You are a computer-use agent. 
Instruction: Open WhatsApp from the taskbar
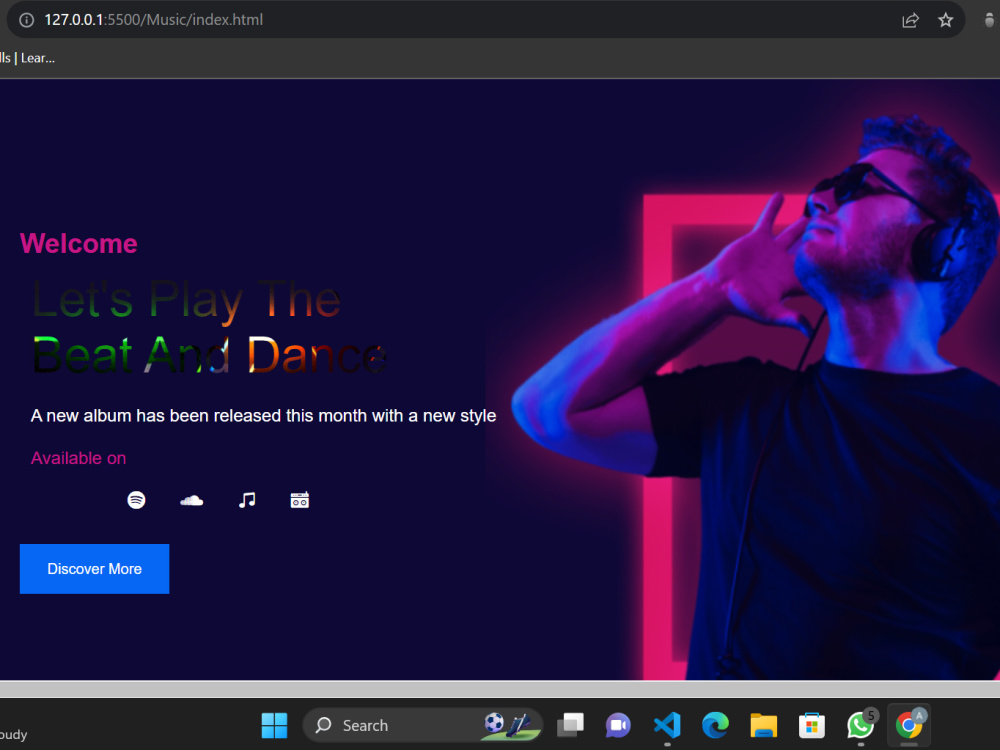click(x=860, y=725)
